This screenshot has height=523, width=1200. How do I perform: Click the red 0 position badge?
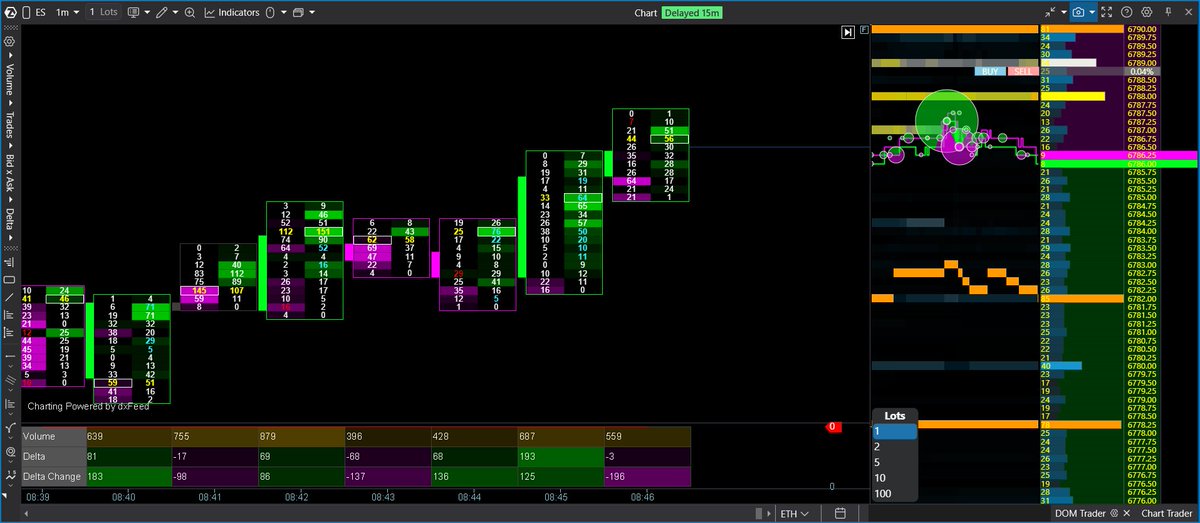(833, 427)
